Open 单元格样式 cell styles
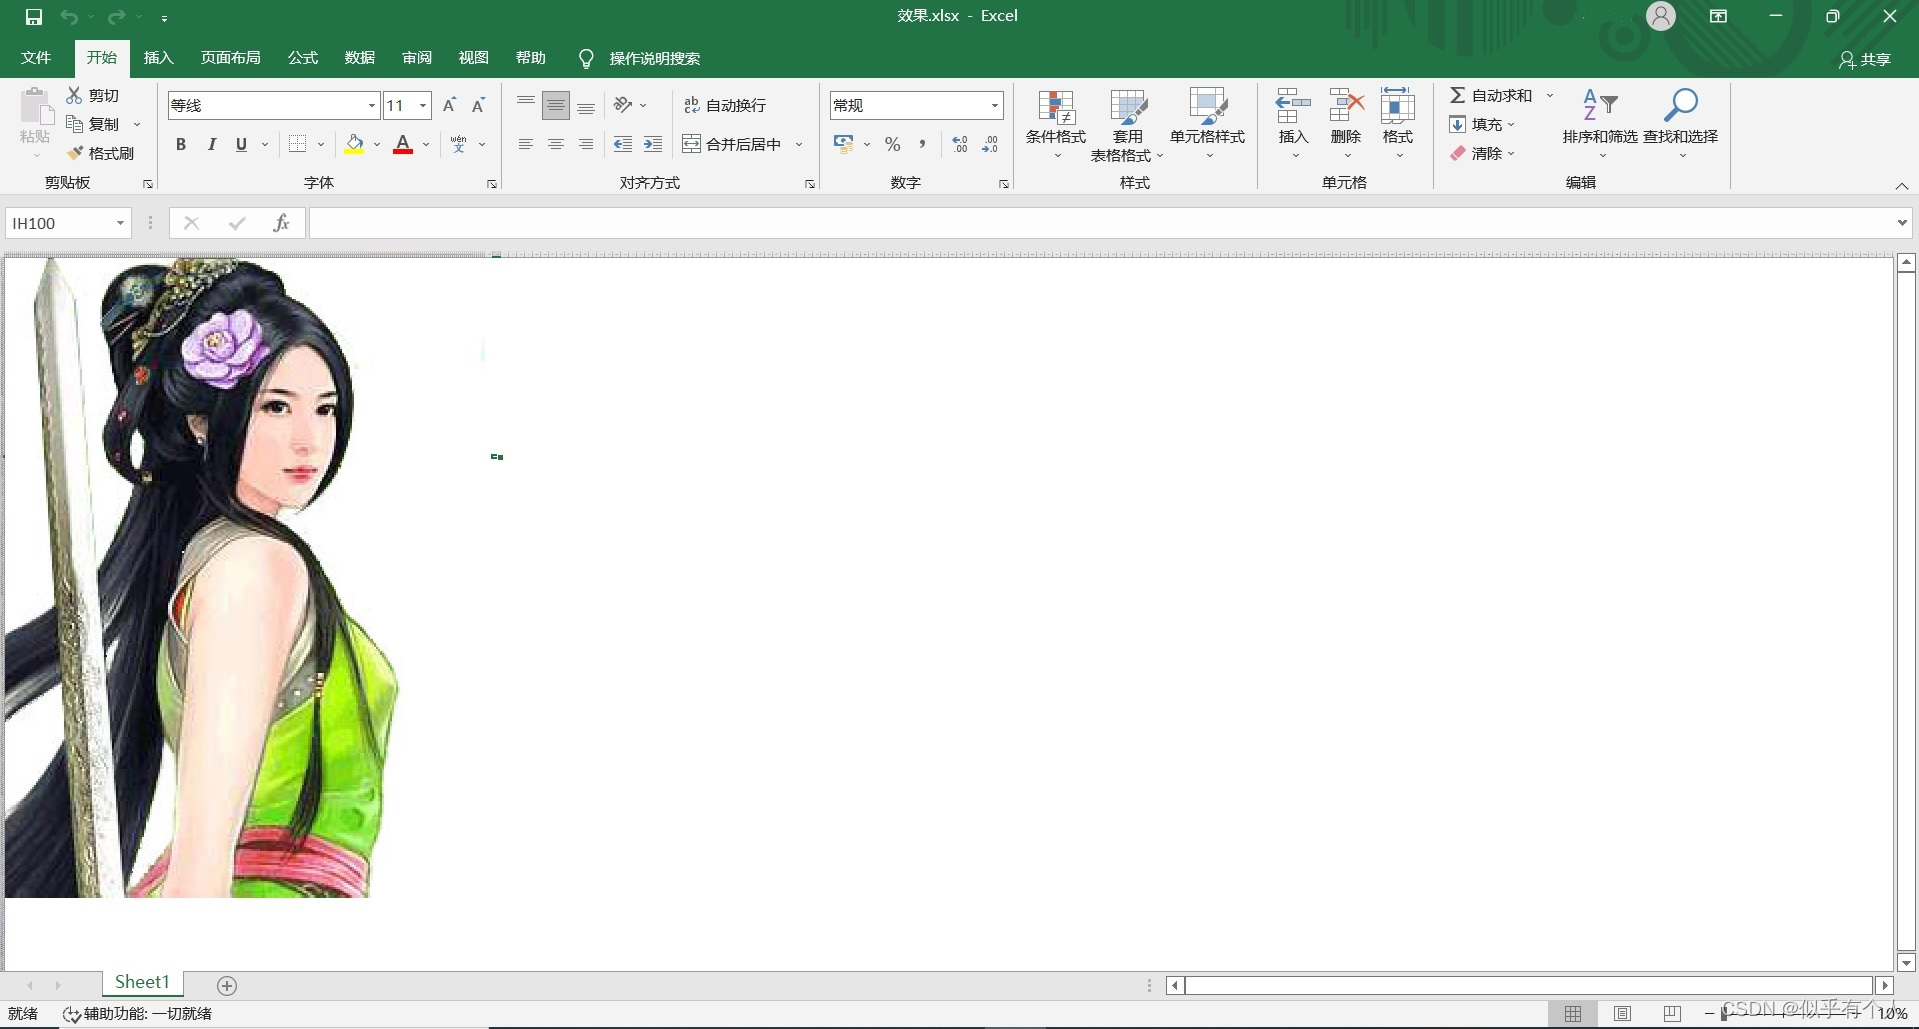The height and width of the screenshot is (1029, 1919). click(1208, 124)
